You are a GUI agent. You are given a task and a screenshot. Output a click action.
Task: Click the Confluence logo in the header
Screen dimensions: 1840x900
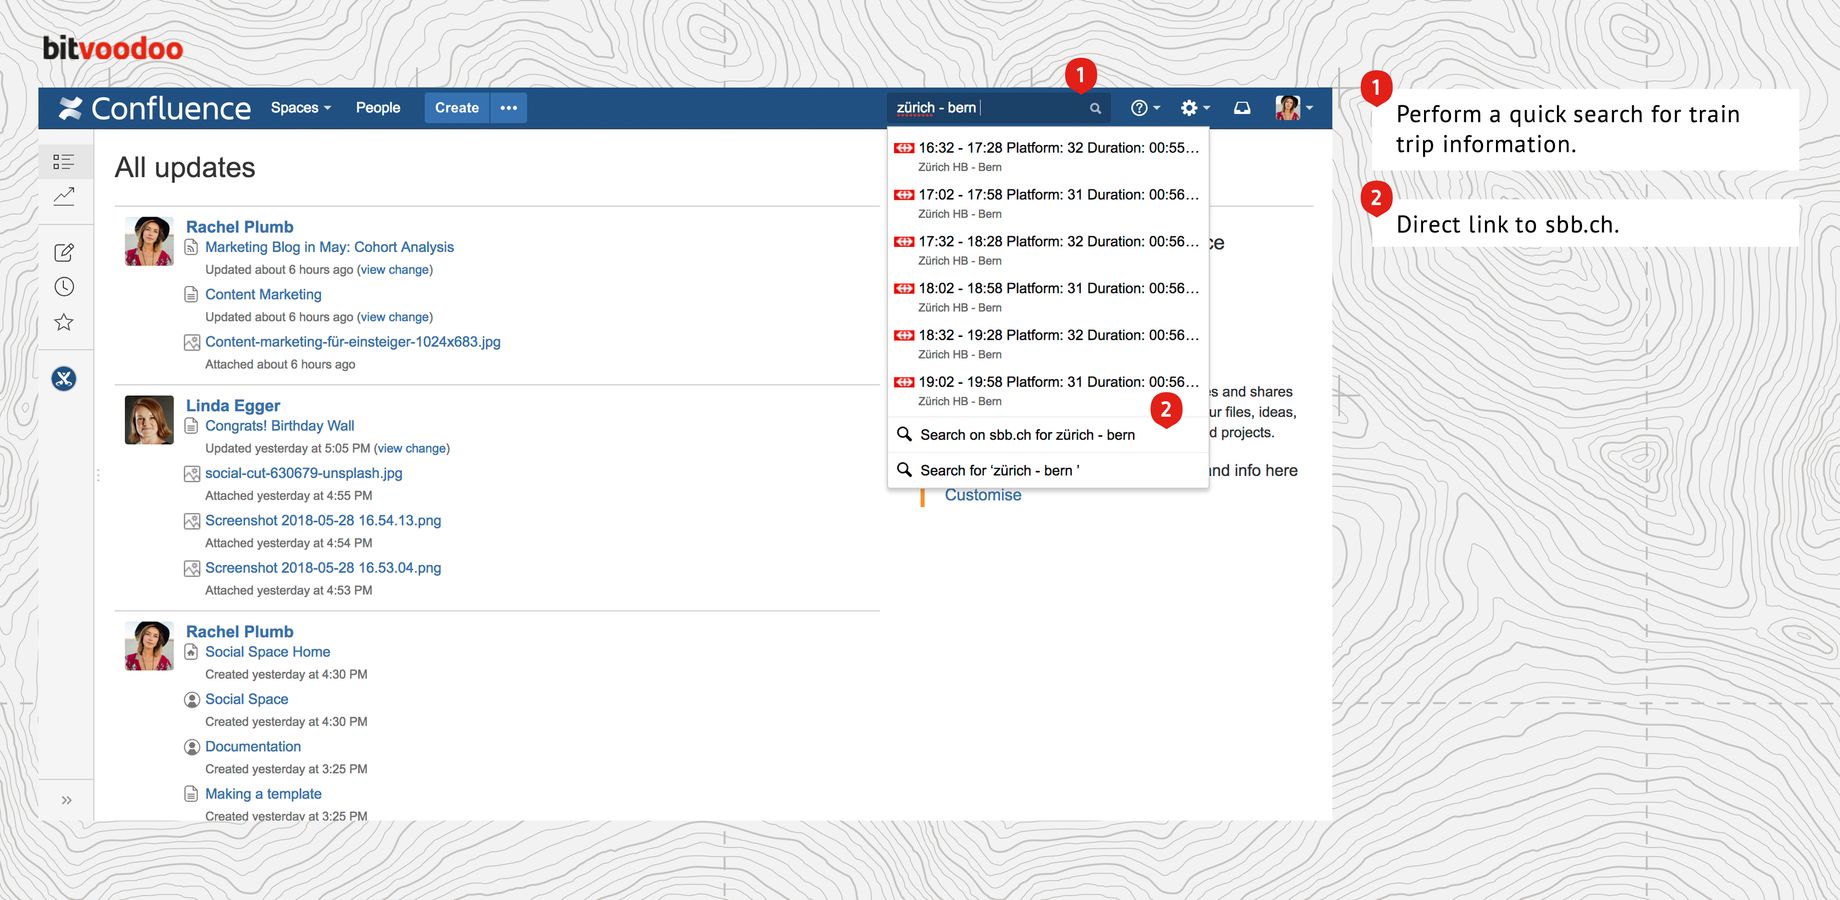coord(154,108)
